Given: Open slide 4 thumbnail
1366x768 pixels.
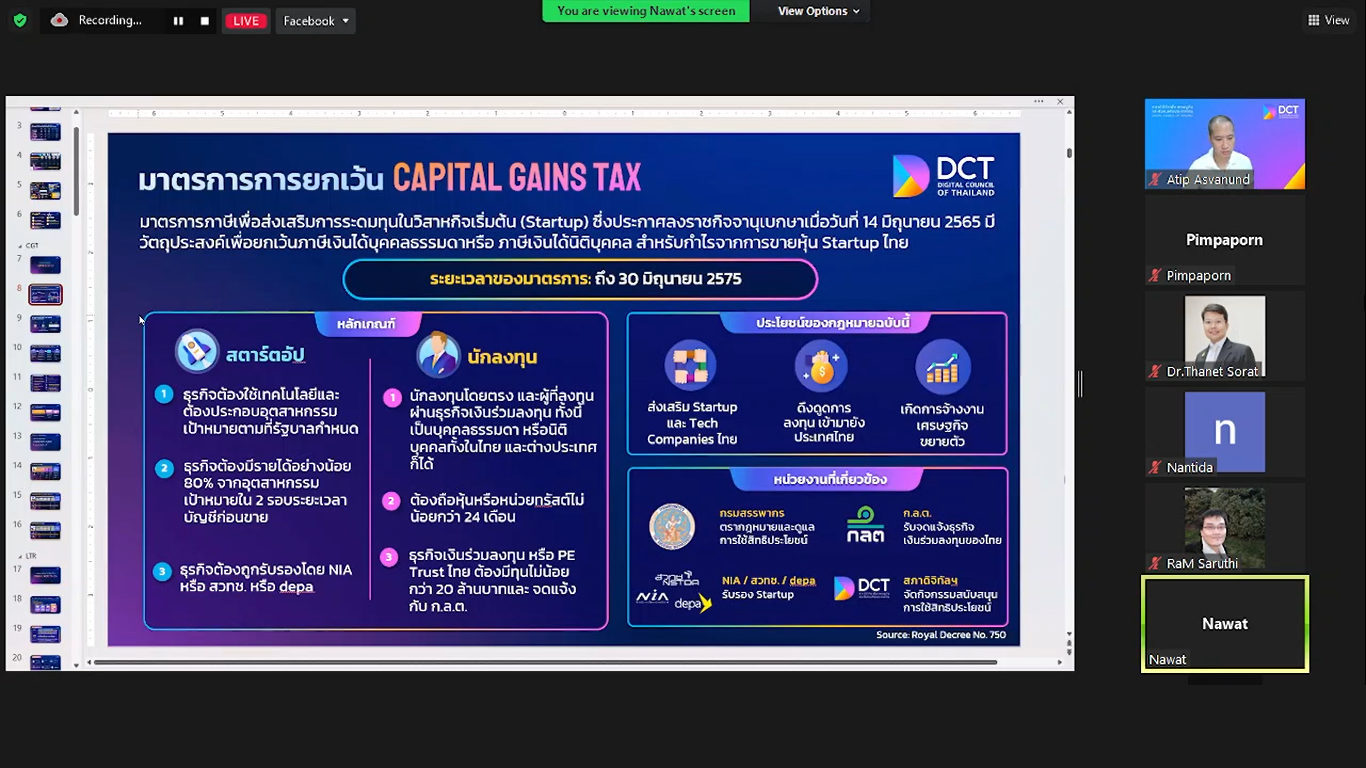Looking at the screenshot, I should [x=45, y=161].
